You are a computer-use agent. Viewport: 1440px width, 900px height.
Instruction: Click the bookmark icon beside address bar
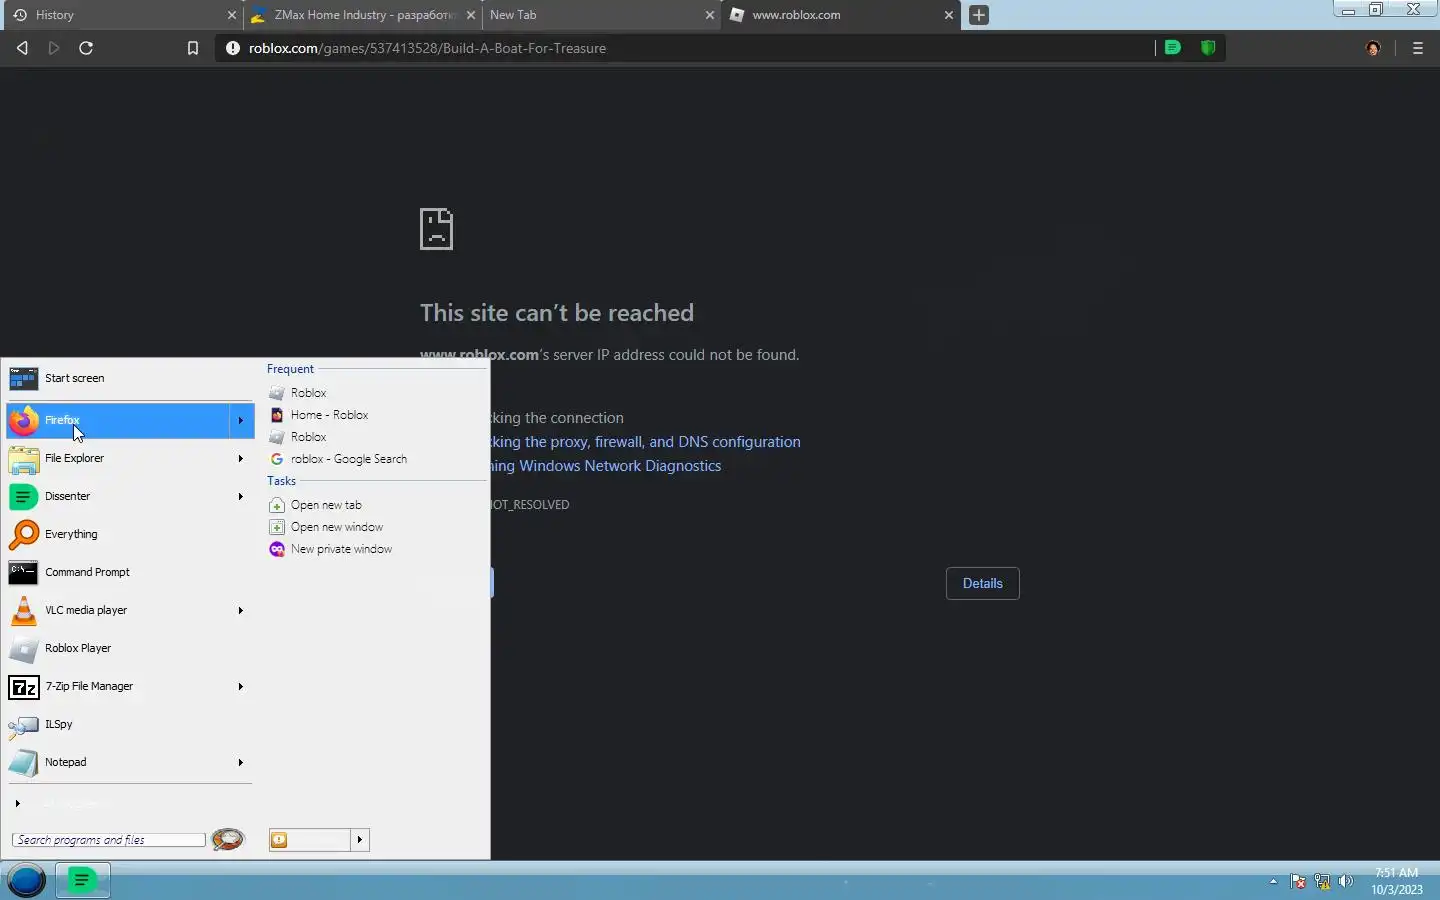pyautogui.click(x=193, y=48)
